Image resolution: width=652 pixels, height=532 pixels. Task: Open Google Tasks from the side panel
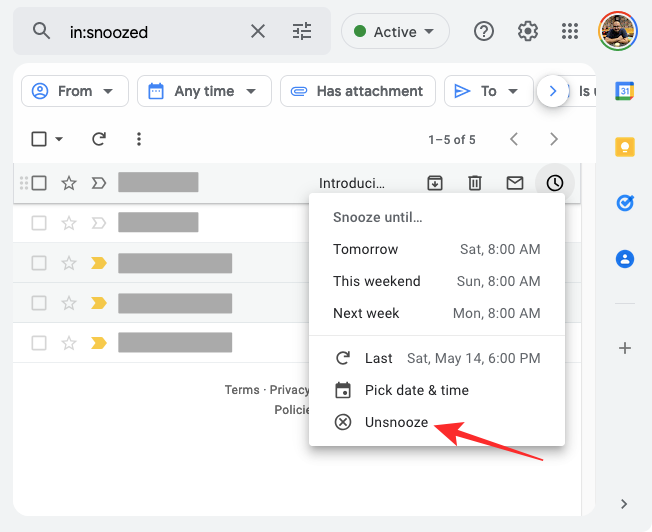coord(625,203)
